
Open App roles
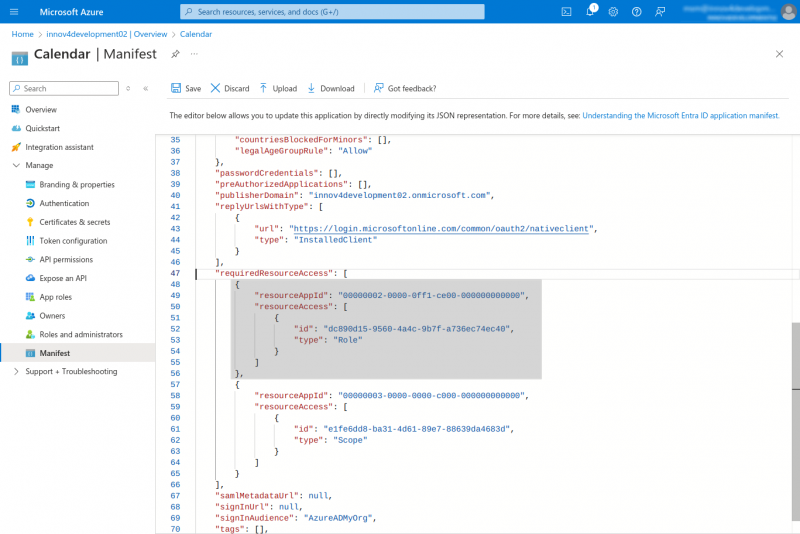(x=56, y=297)
